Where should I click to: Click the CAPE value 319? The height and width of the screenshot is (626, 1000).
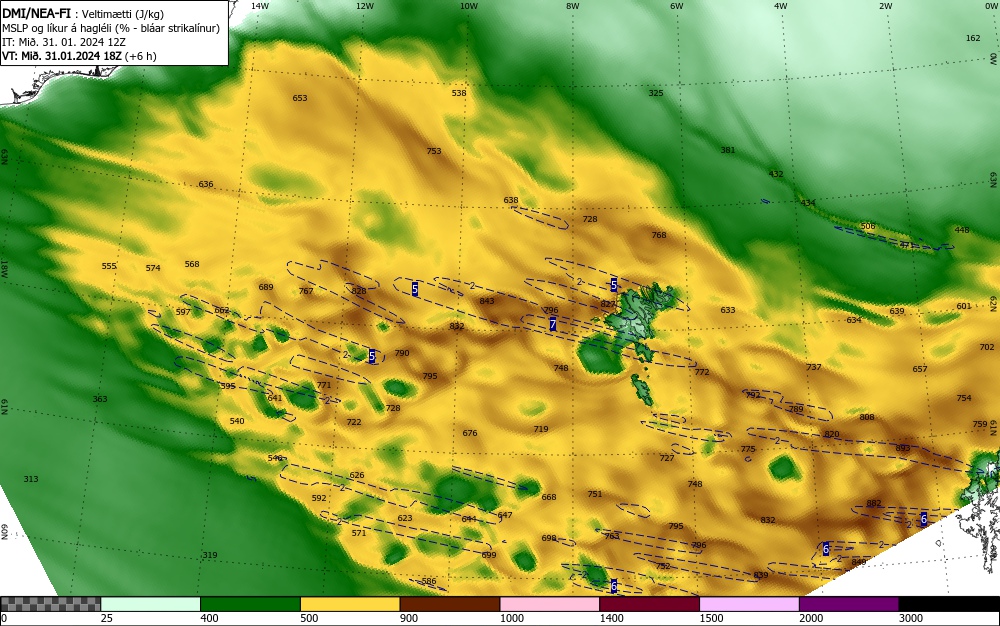pos(210,555)
